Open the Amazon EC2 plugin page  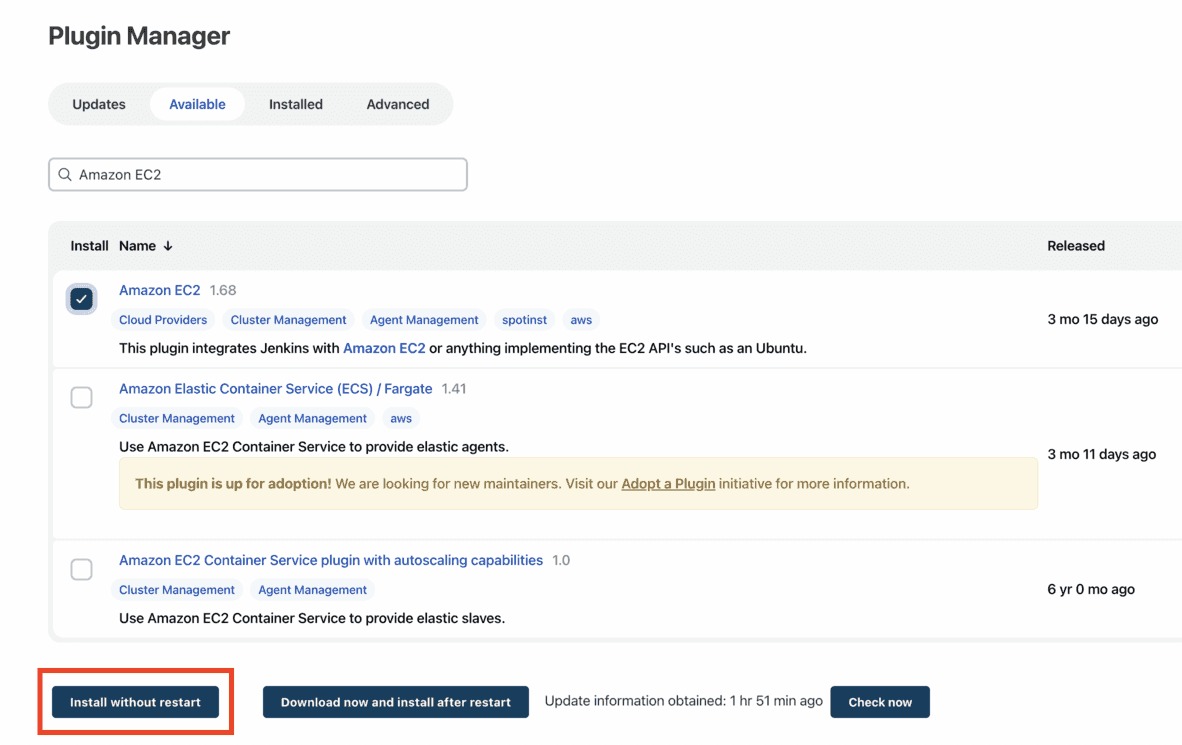tap(159, 289)
